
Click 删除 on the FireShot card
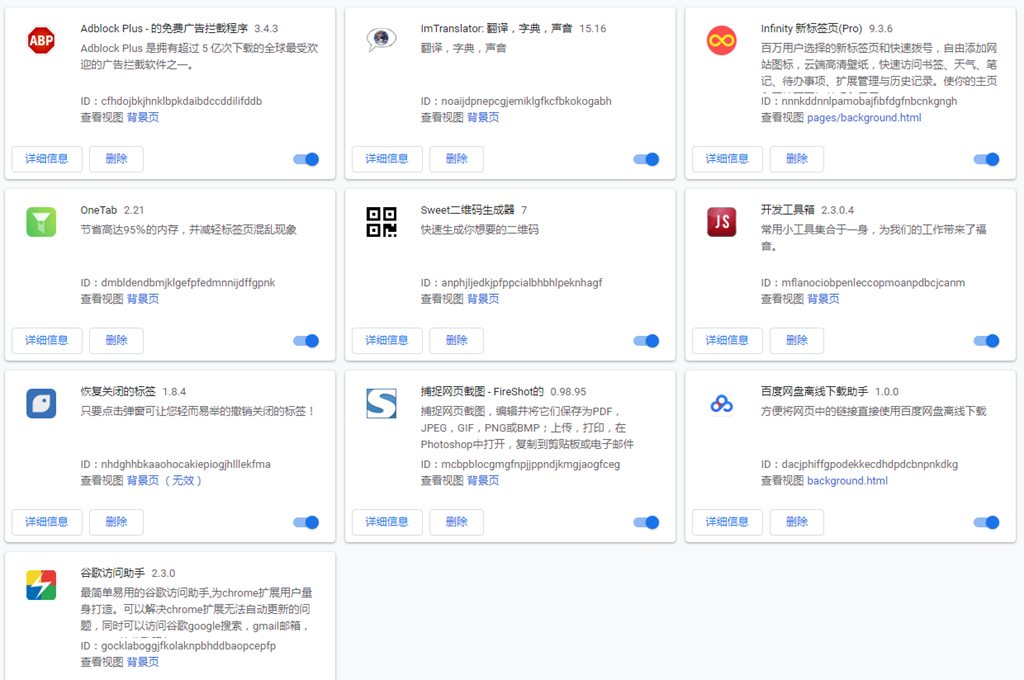click(x=456, y=522)
